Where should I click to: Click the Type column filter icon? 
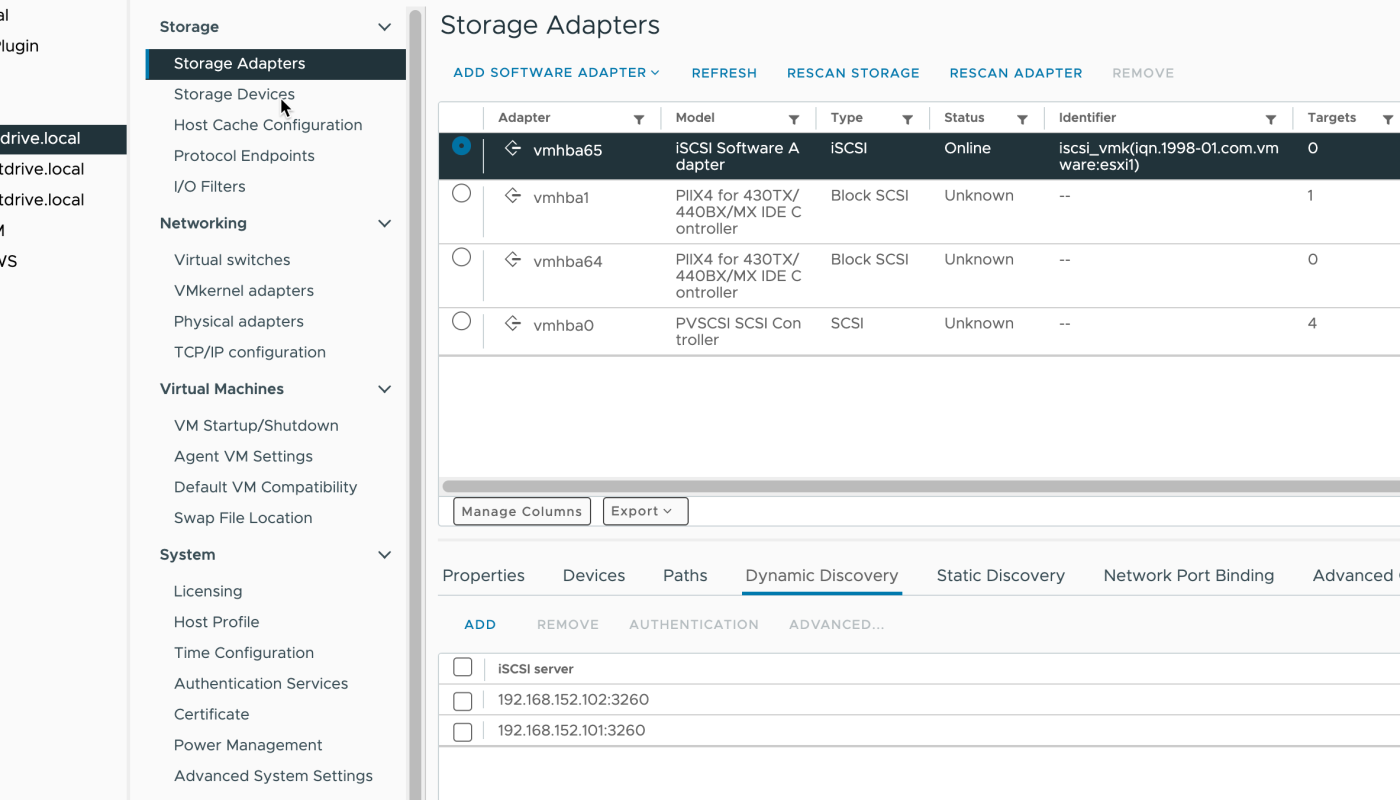[908, 119]
